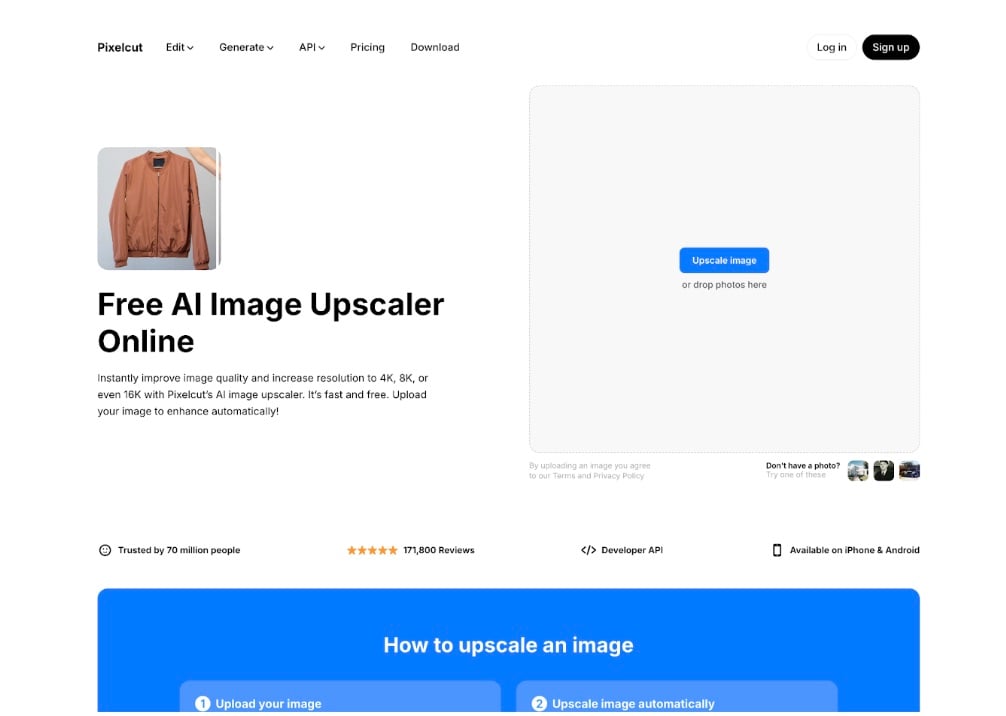Click the Pixelcut logo in header
This screenshot has height=716, width=1006.
[x=120, y=47]
